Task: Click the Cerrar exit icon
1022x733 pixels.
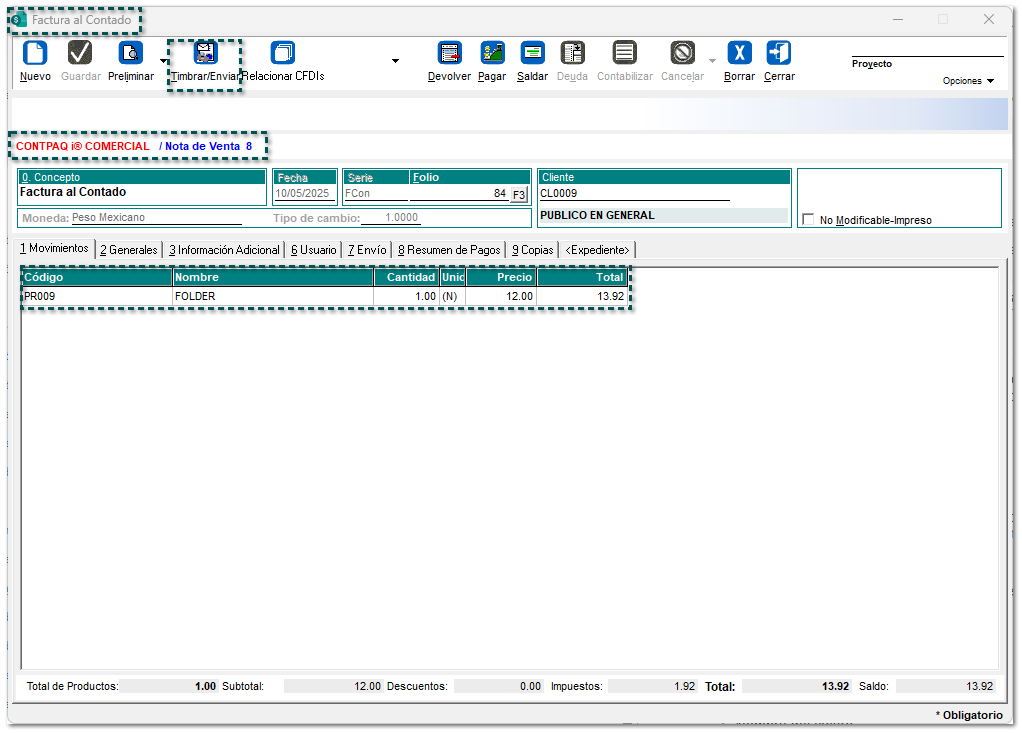Action: tap(779, 54)
